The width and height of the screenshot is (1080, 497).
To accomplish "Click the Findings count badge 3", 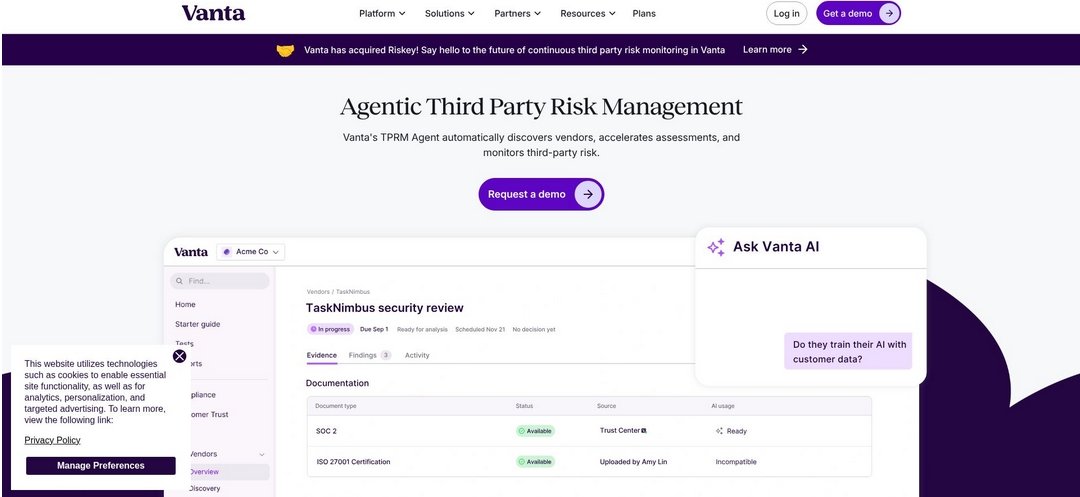I will pos(386,355).
